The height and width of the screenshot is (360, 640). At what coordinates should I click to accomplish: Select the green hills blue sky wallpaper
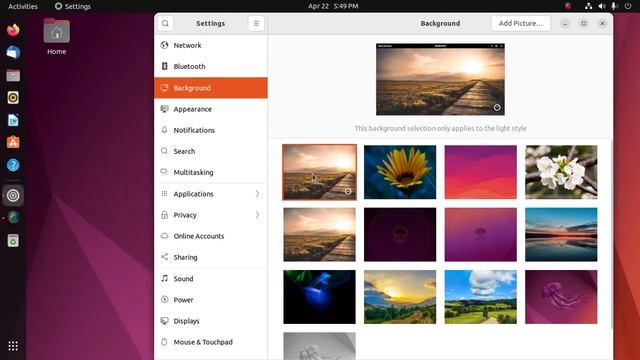480,297
